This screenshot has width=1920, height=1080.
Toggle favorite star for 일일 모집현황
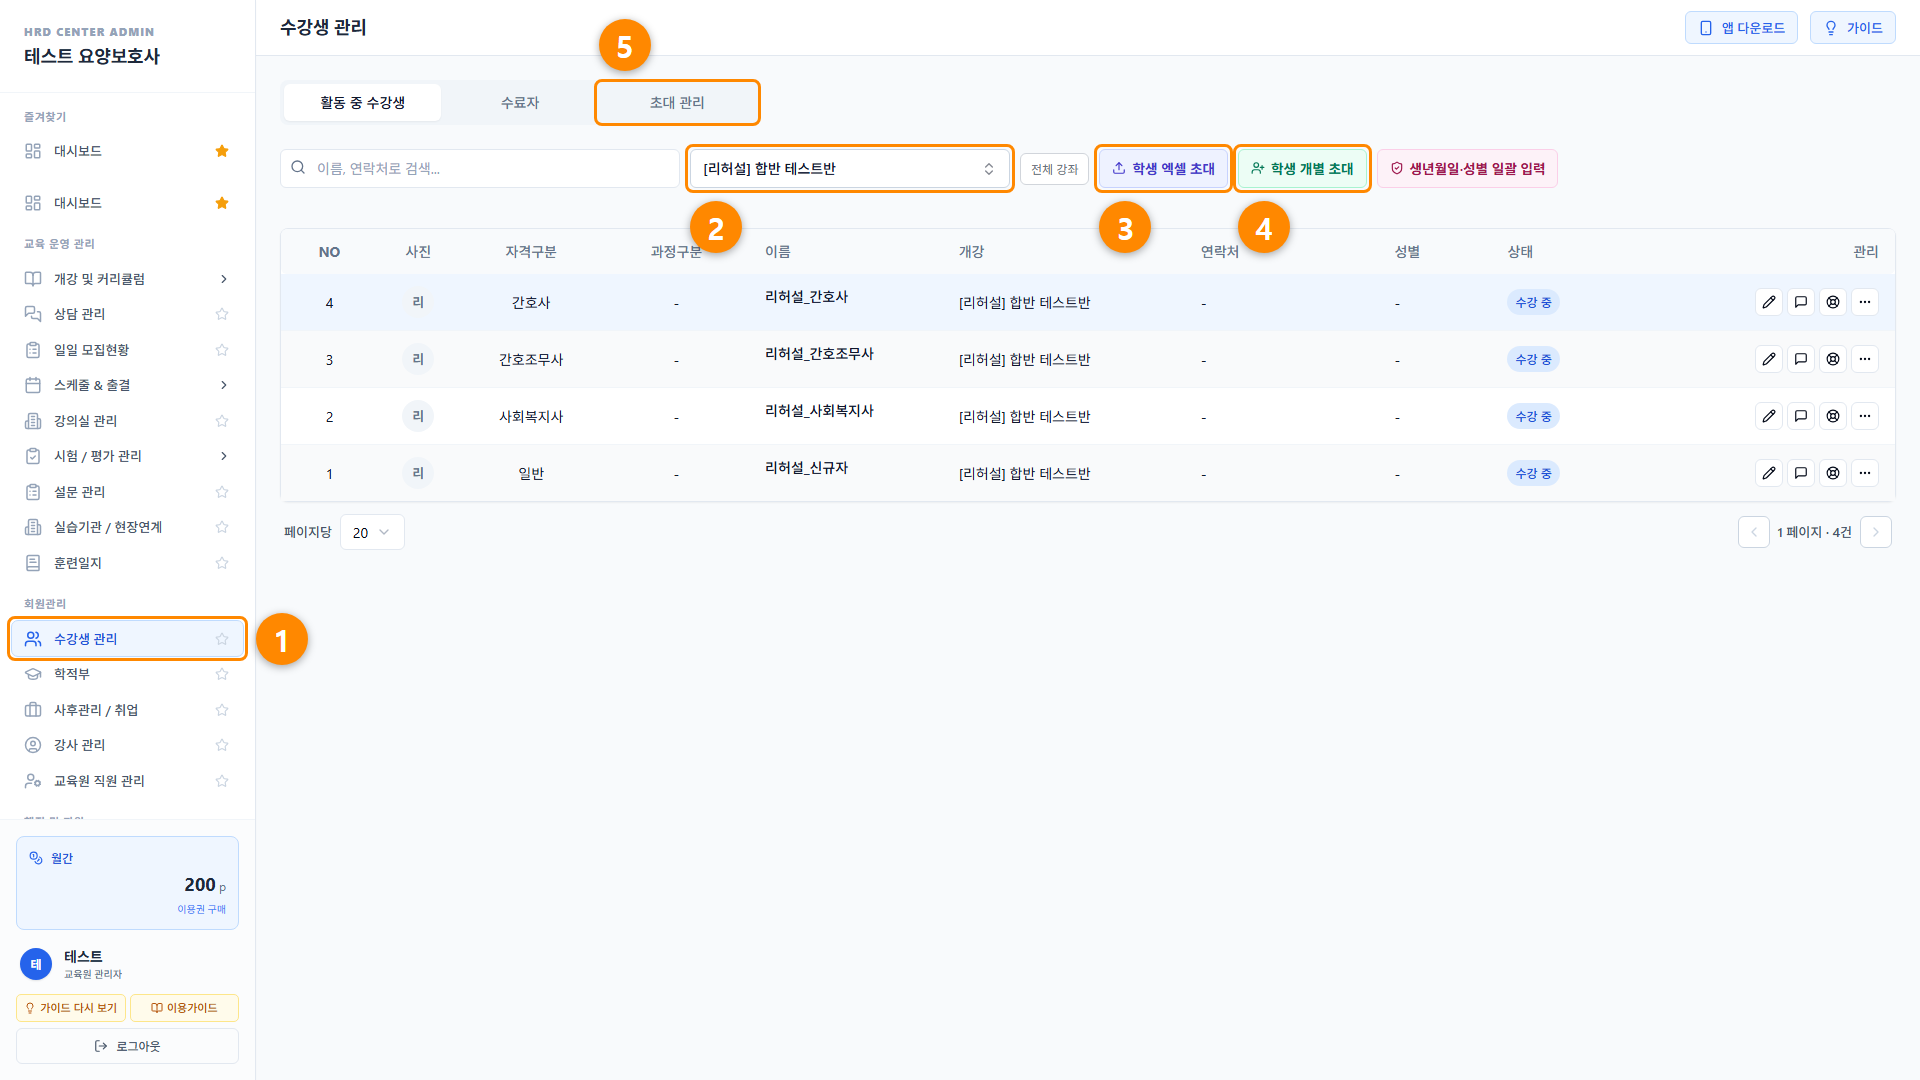click(222, 350)
